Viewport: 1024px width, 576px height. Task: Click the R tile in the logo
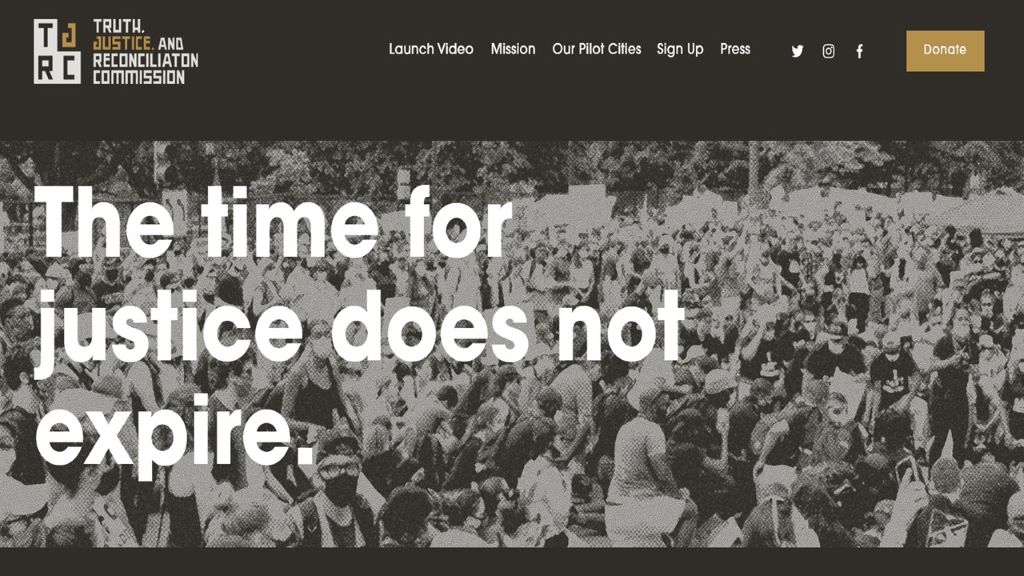coord(45,67)
